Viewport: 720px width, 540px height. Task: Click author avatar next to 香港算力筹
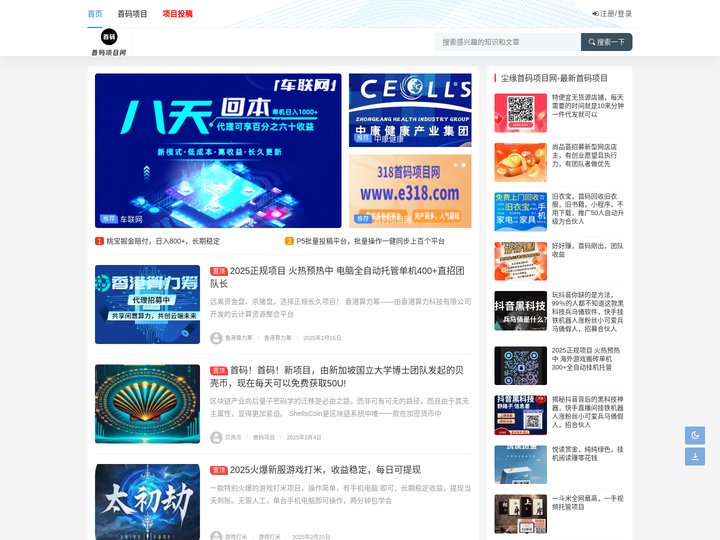click(216, 338)
